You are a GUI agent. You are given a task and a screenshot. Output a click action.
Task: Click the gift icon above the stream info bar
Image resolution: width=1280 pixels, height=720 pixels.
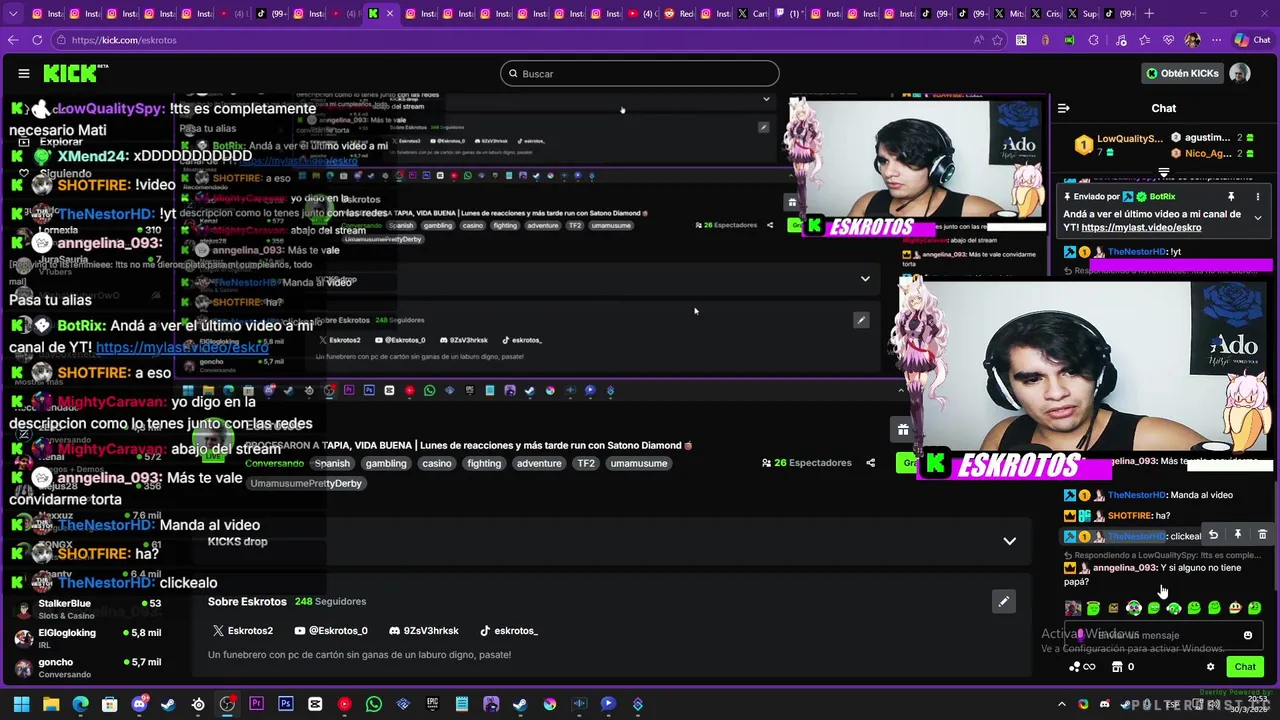pos(903,430)
